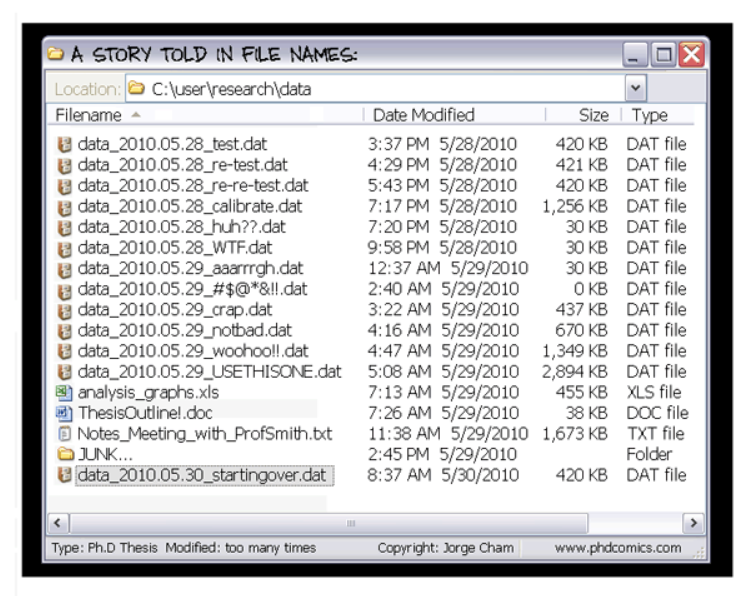Open the Location path dropdown arrow

coord(635,88)
